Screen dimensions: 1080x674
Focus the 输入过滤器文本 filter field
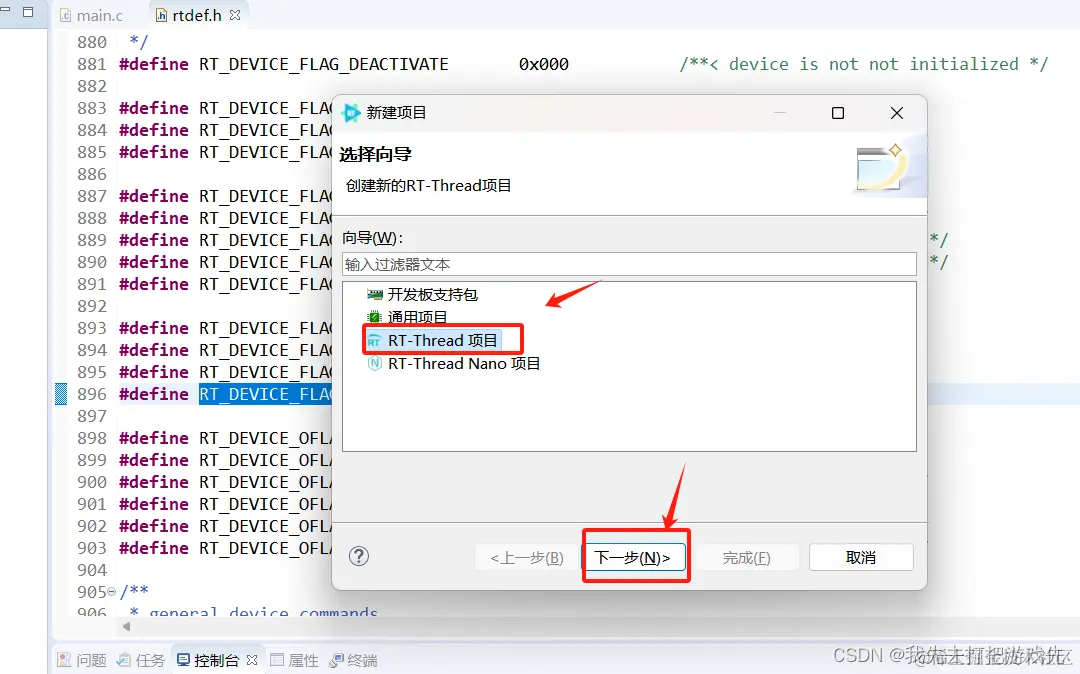[629, 264]
